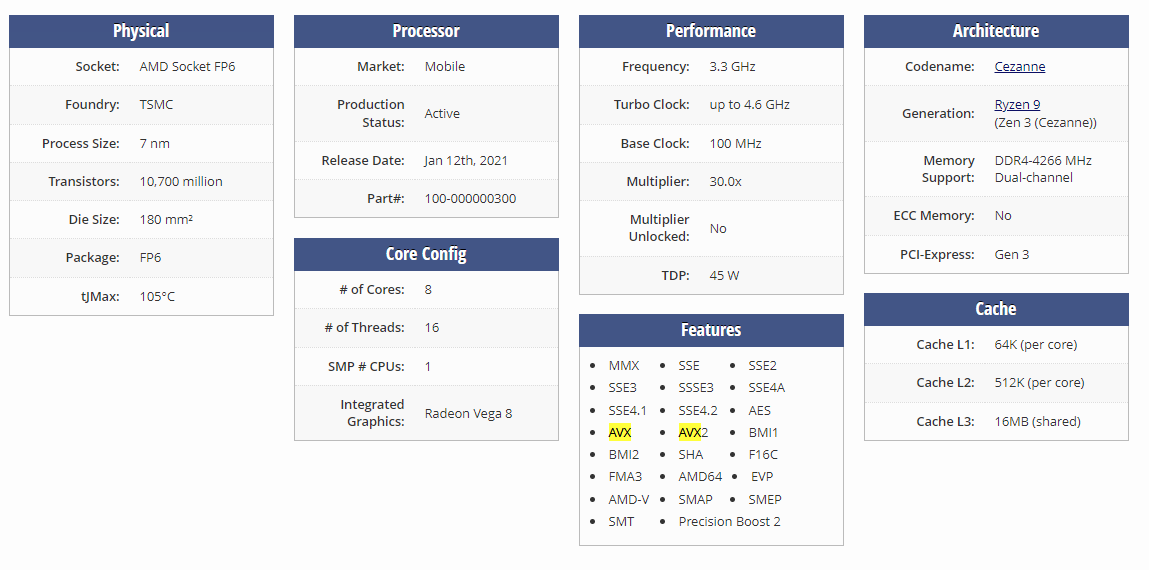Click the SSE4A feature entry
The image size is (1149, 570).
click(766, 388)
